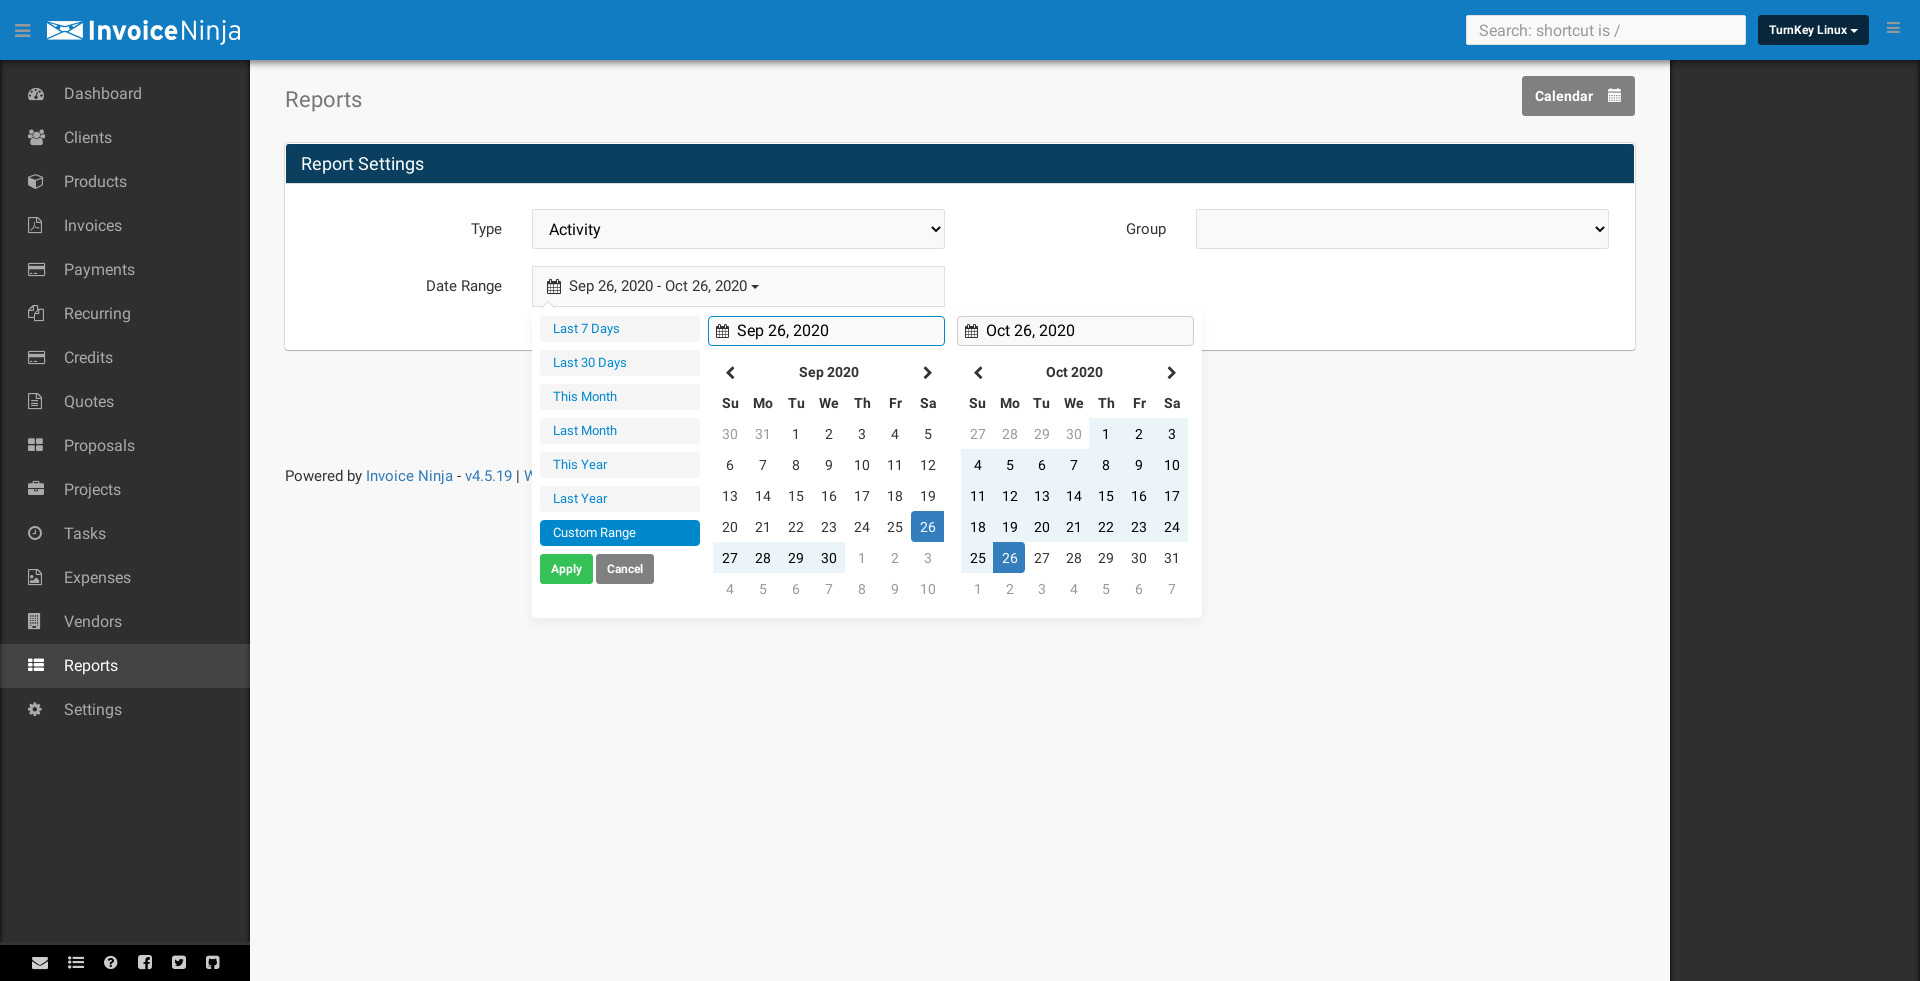Toggle the right sidebar menu icon

tap(1893, 29)
